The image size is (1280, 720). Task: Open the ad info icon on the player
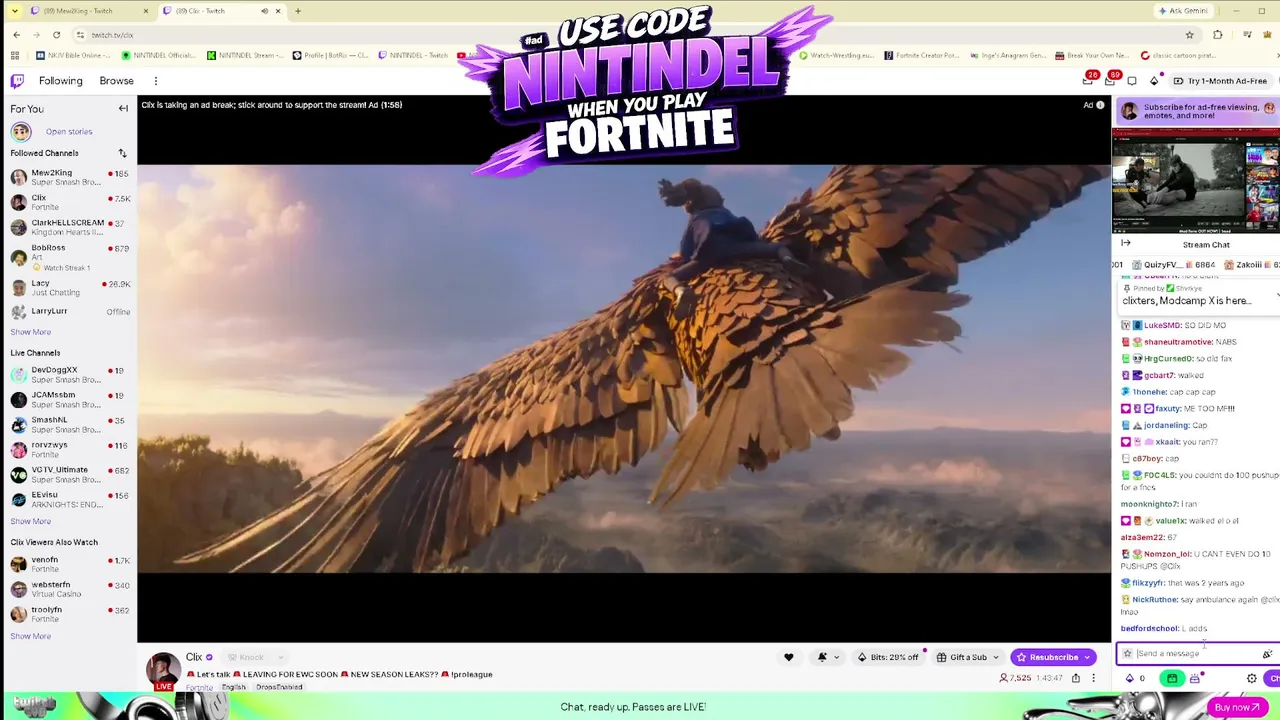click(1100, 105)
